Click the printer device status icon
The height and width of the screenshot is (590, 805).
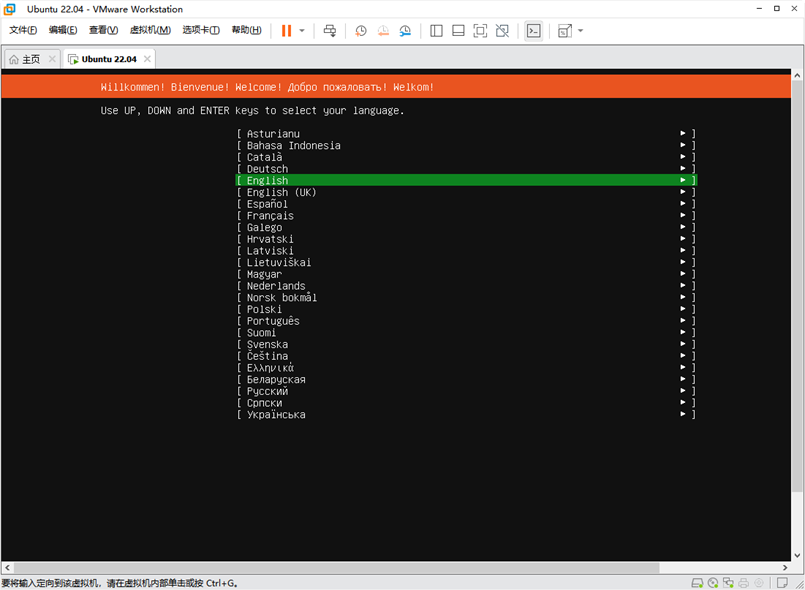tap(743, 583)
